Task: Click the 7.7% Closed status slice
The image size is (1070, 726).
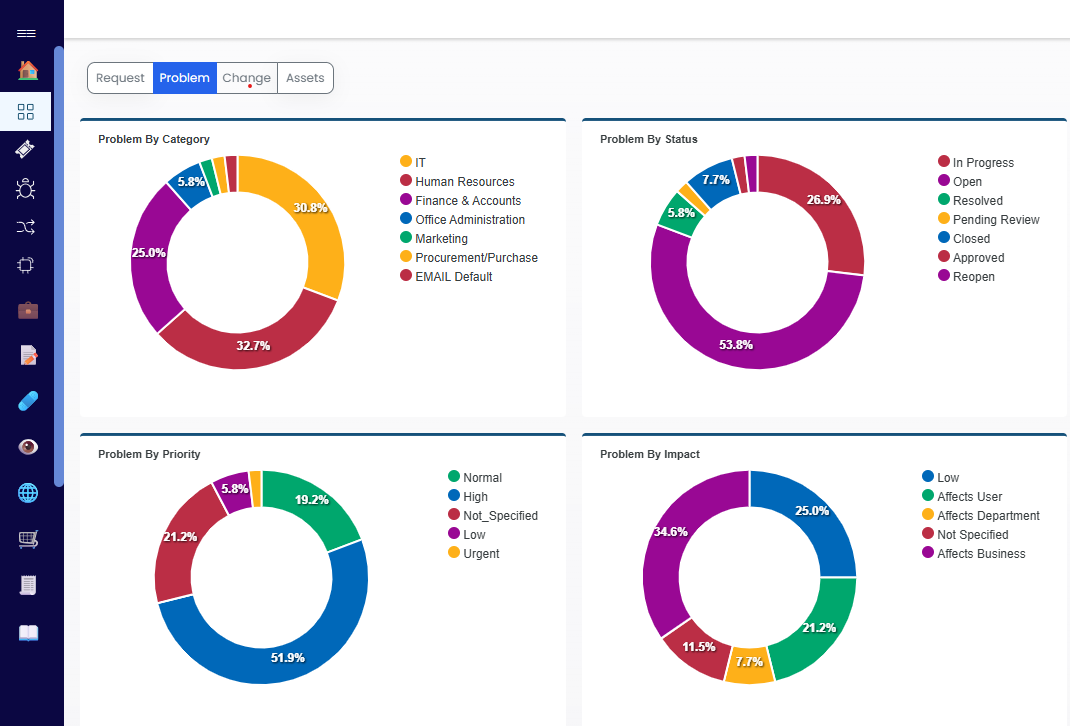Action: [716, 180]
